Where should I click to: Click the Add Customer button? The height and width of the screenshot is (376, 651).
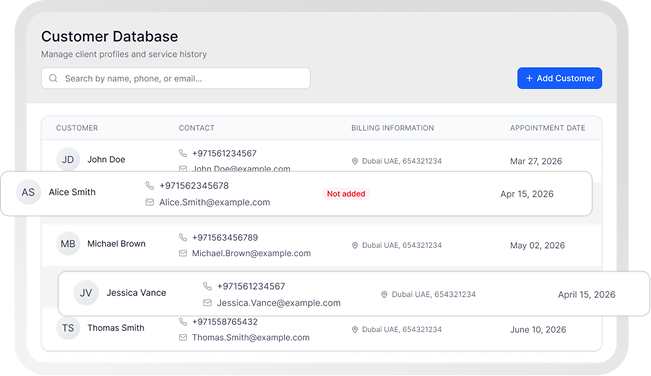559,78
